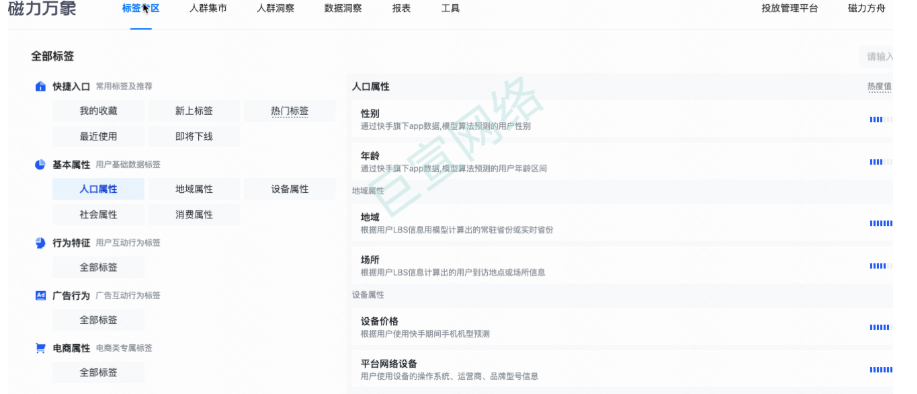
Task: Open the 设备价格 tag row
Action: pyautogui.click(x=622, y=327)
